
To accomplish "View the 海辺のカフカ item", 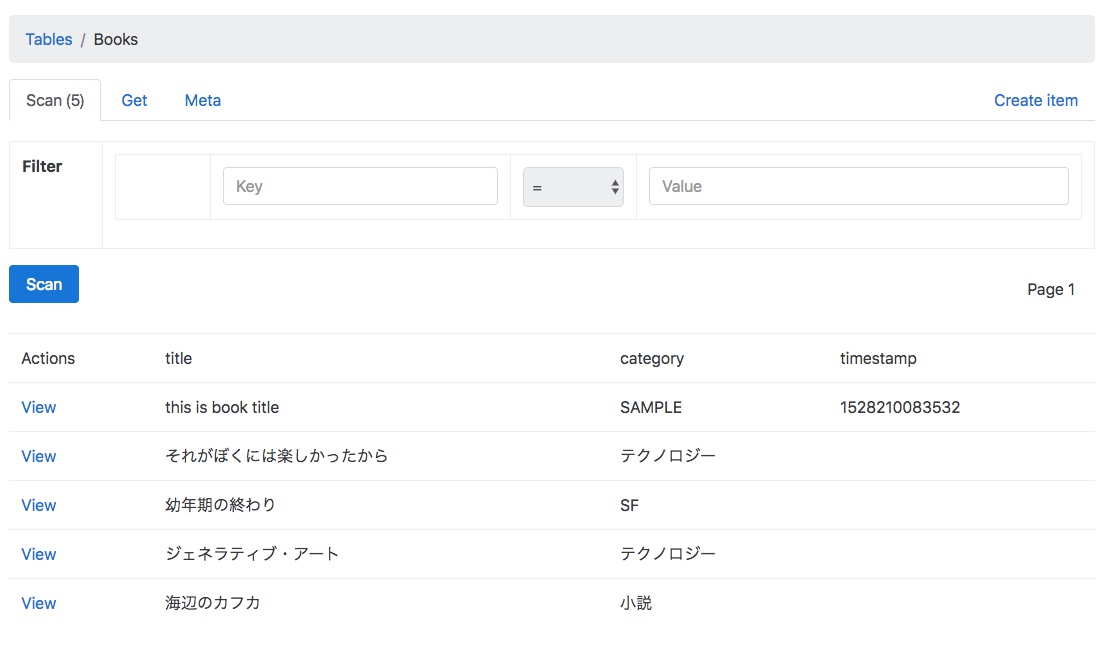I will tap(39, 603).
